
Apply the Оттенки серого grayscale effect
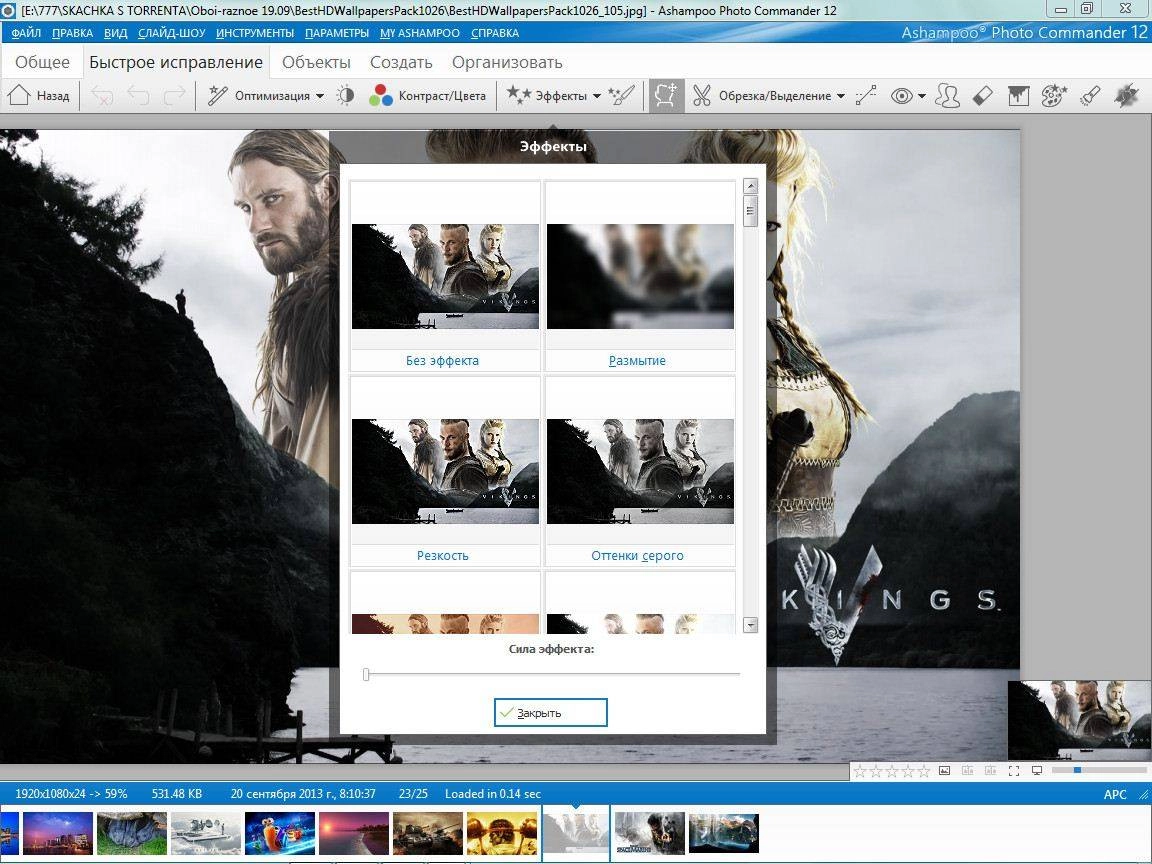click(x=640, y=471)
